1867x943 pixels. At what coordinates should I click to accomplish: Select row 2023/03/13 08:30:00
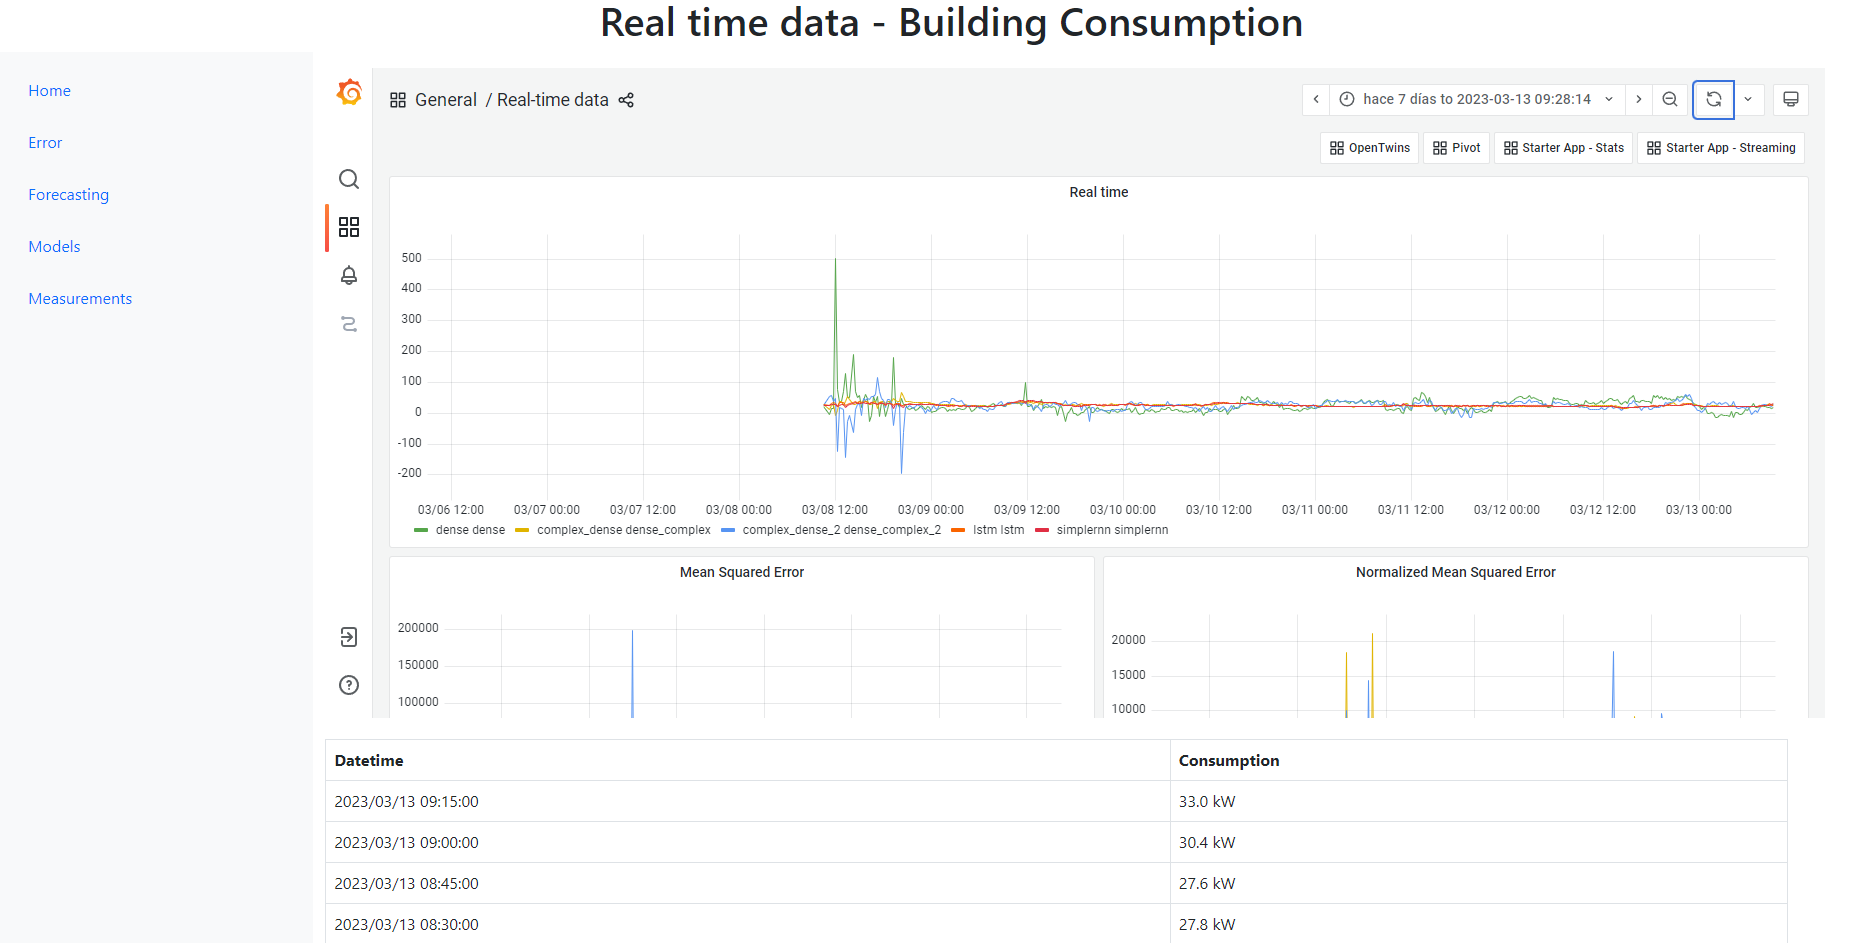[1056, 924]
